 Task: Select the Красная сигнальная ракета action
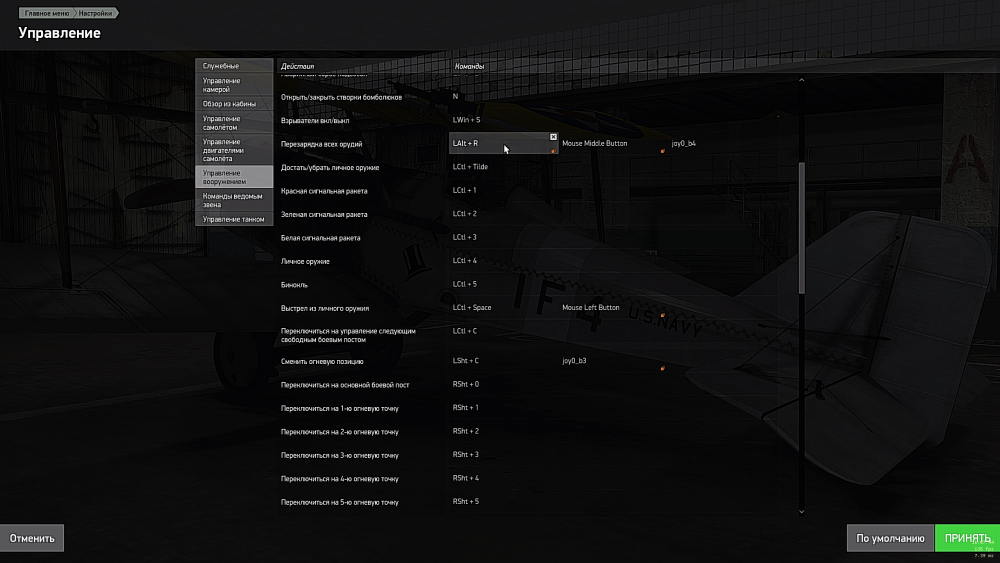point(324,191)
